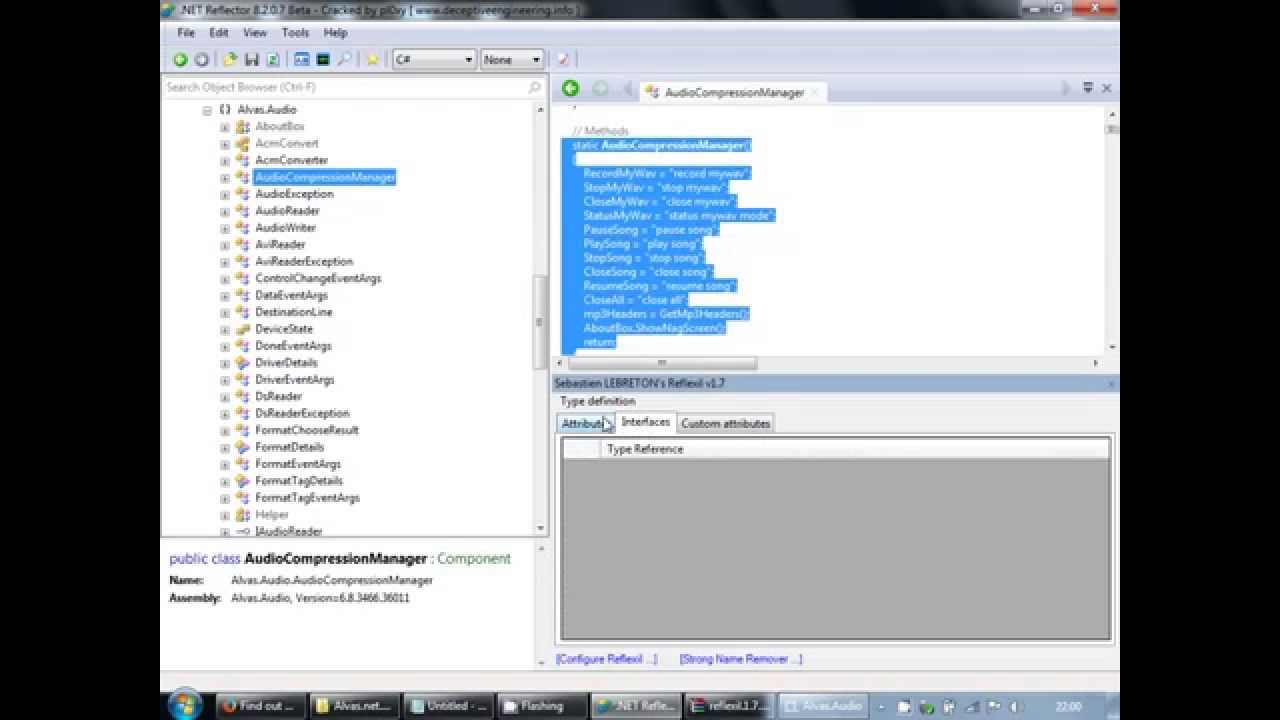Select the DataEventArgs tree item
1280x720 pixels.
(291, 296)
